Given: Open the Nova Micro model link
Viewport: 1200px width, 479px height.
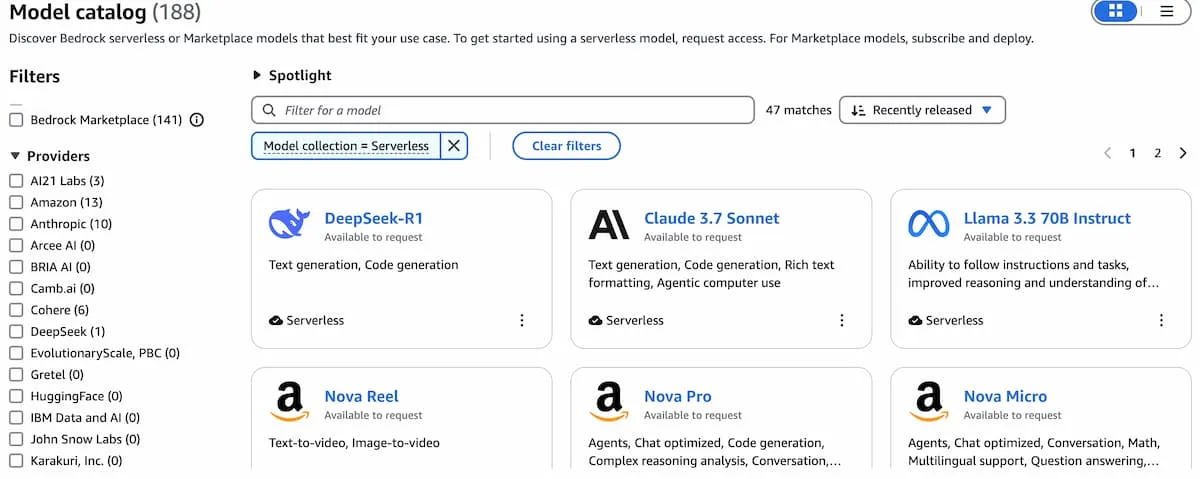Looking at the screenshot, I should pos(1005,396).
